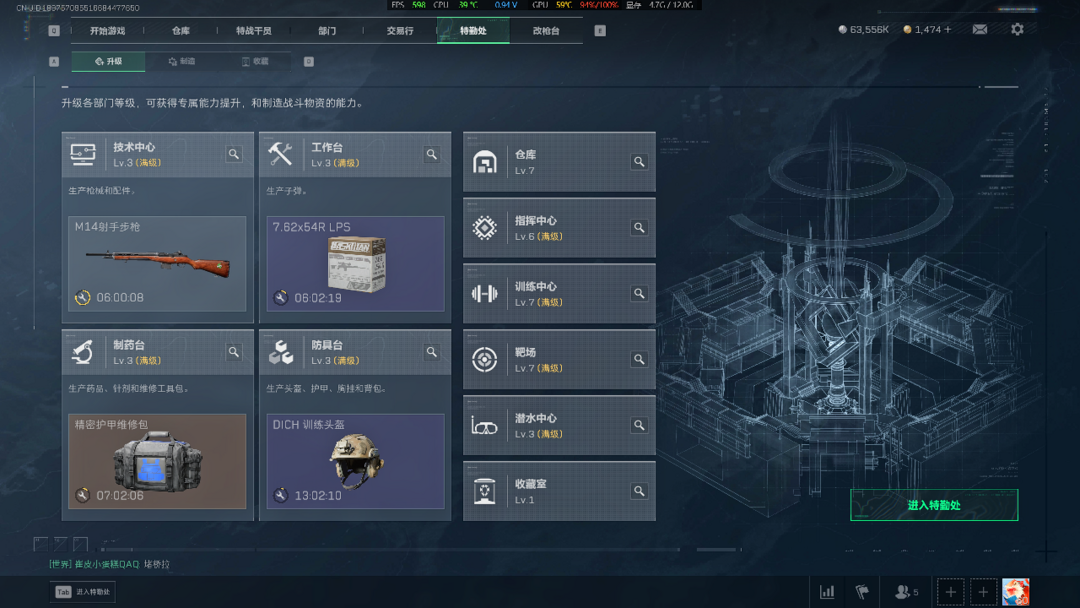Viewport: 1080px width, 608px height.
Task: Click the flag icon in bottom bar
Action: 862,591
